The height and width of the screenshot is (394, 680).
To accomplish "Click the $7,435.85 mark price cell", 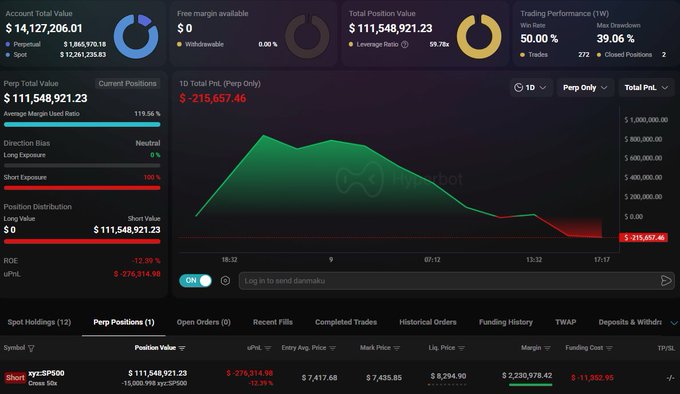I will 384,378.
